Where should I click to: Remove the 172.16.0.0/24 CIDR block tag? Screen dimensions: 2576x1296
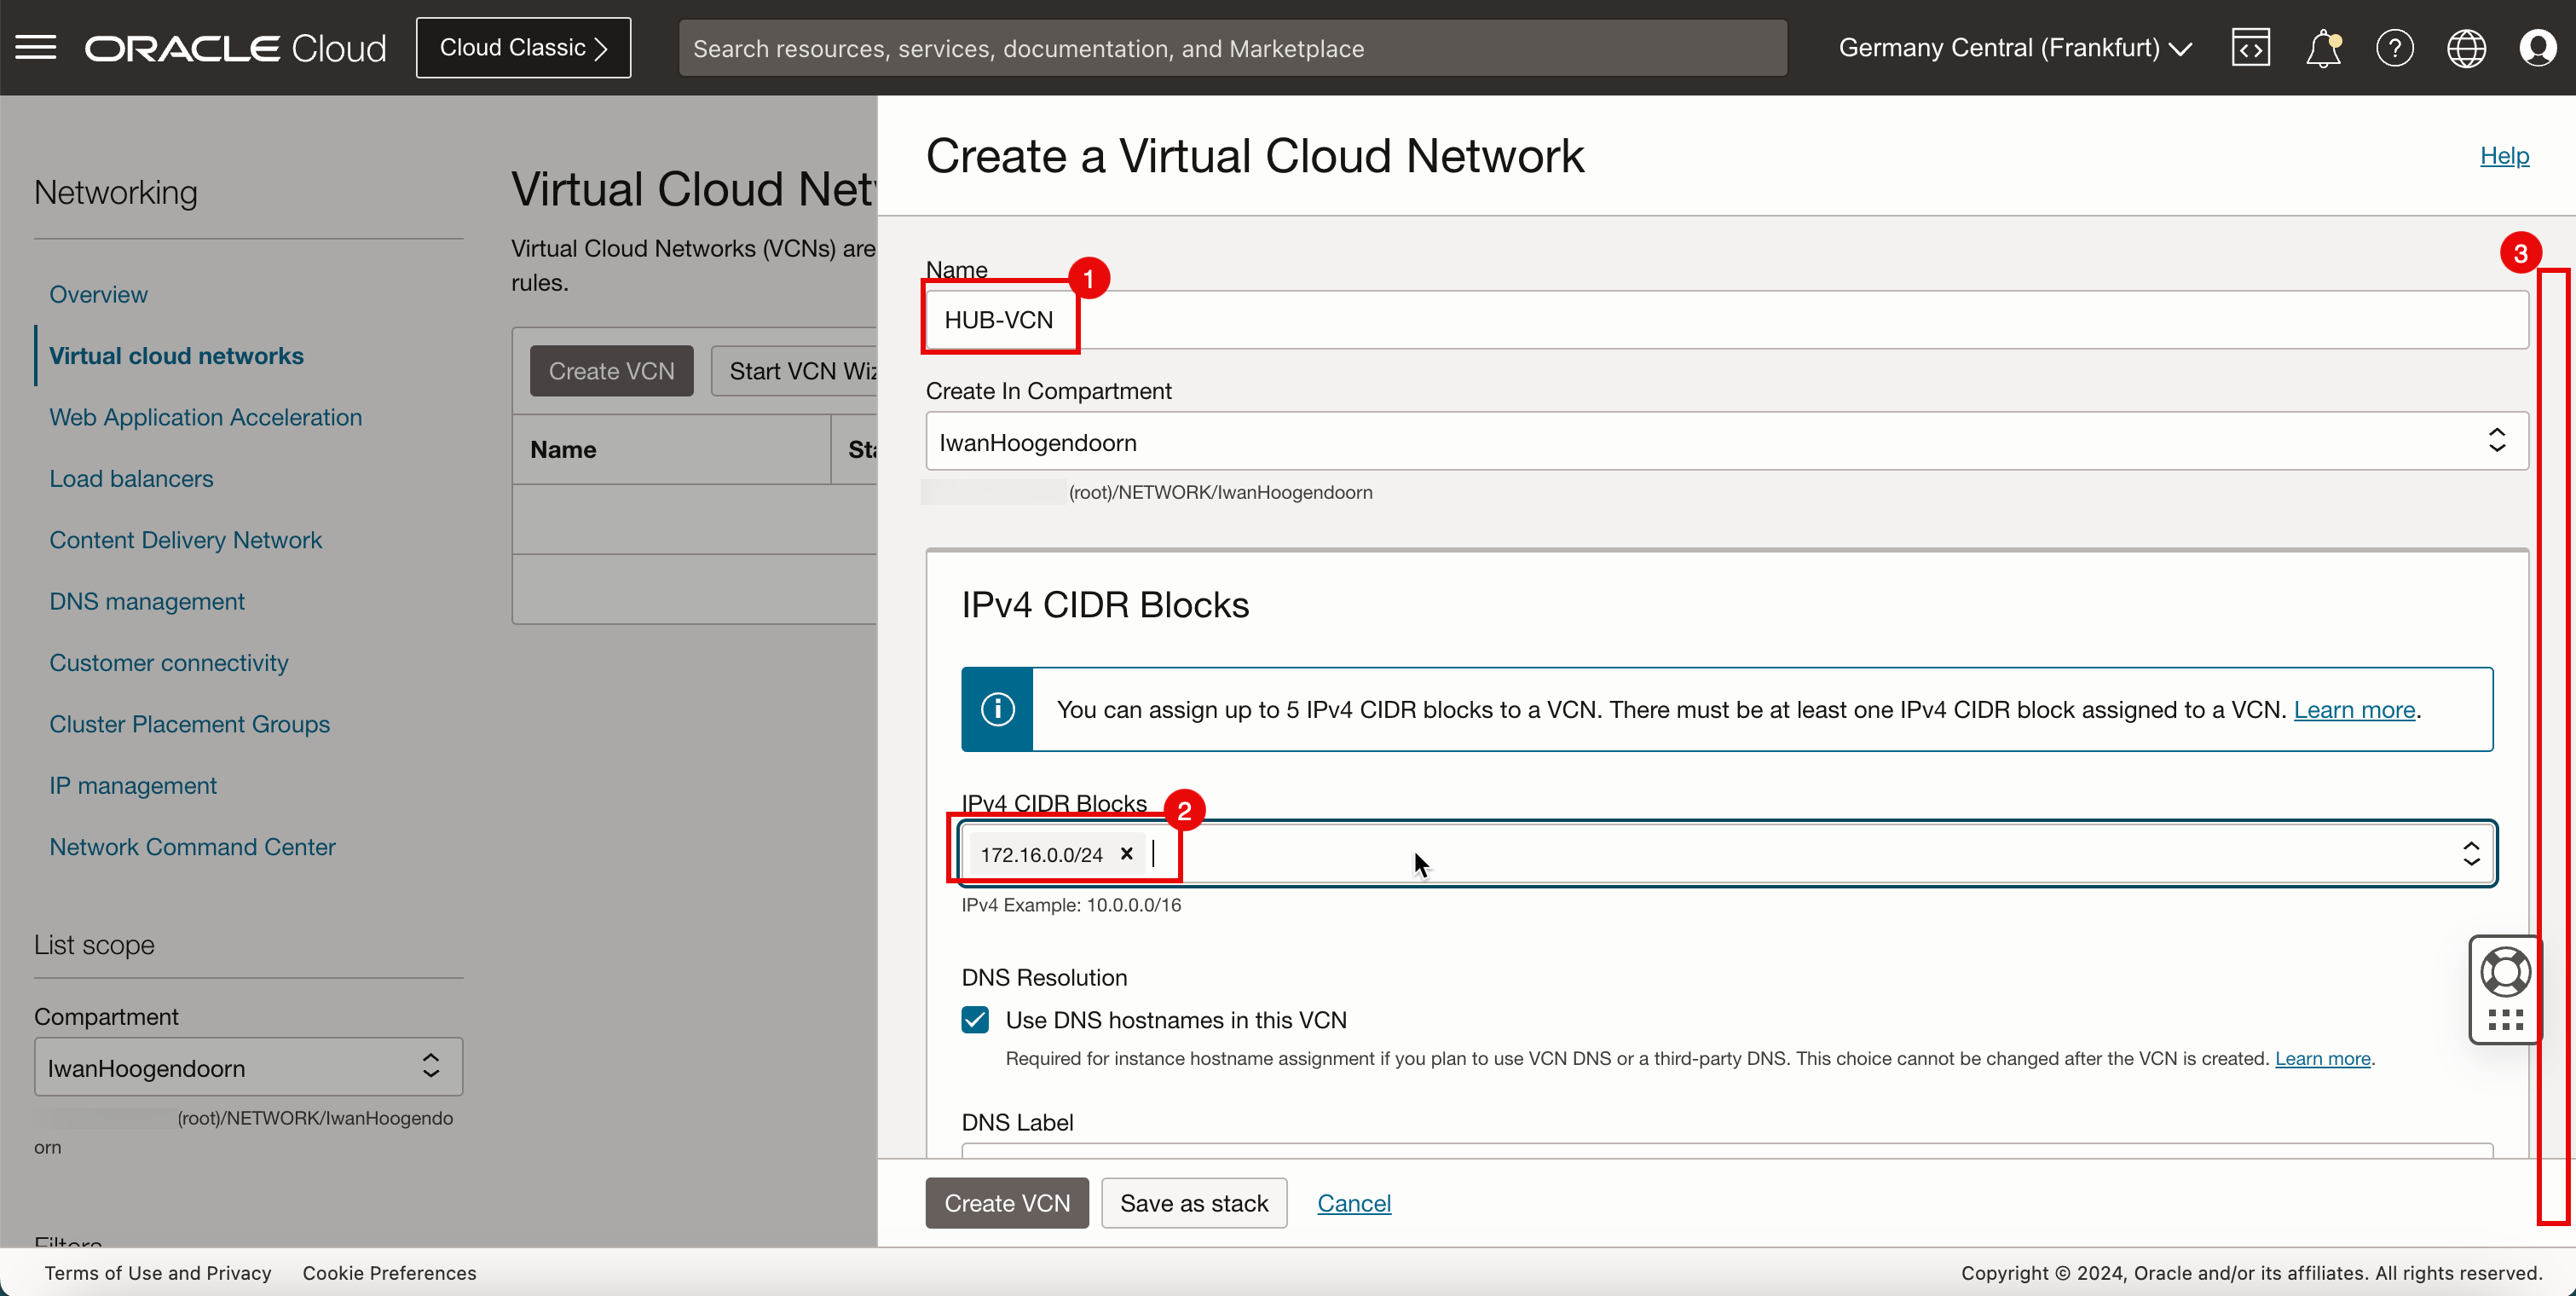tap(1127, 854)
